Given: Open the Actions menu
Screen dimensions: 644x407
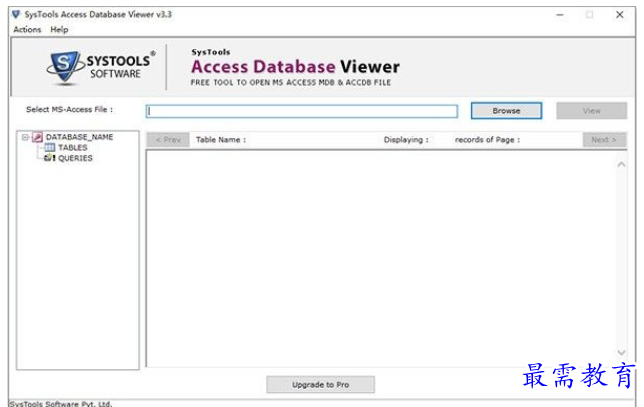Looking at the screenshot, I should pos(27,30).
